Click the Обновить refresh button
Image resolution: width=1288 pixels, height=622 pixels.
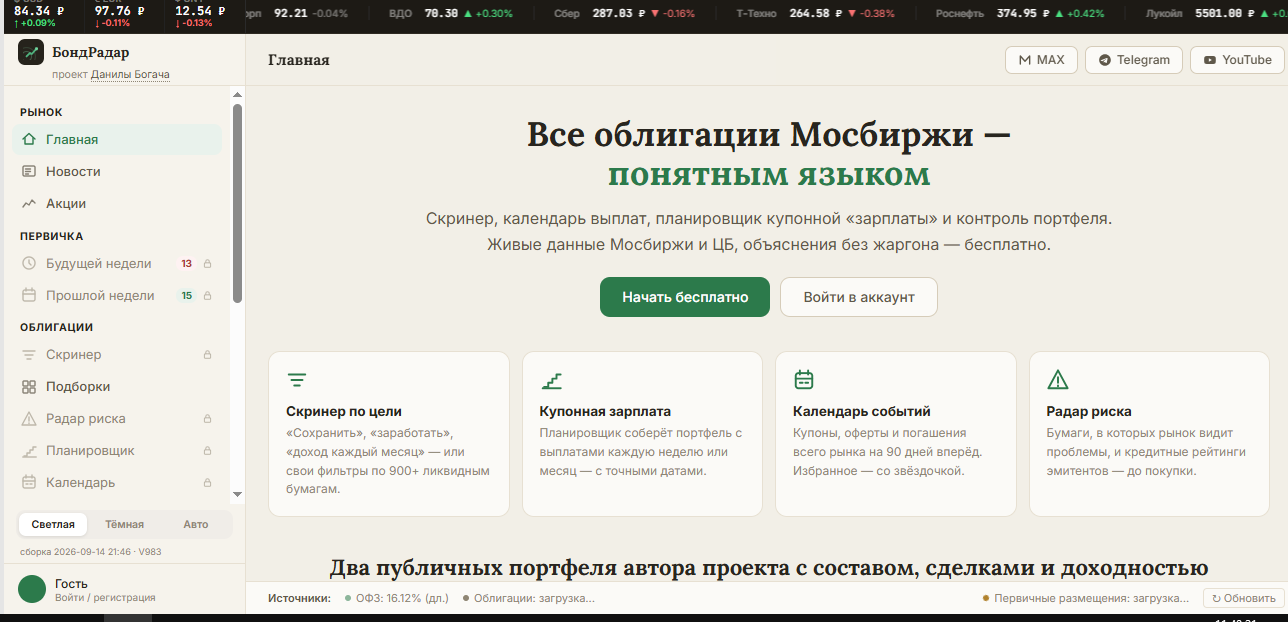point(1243,598)
